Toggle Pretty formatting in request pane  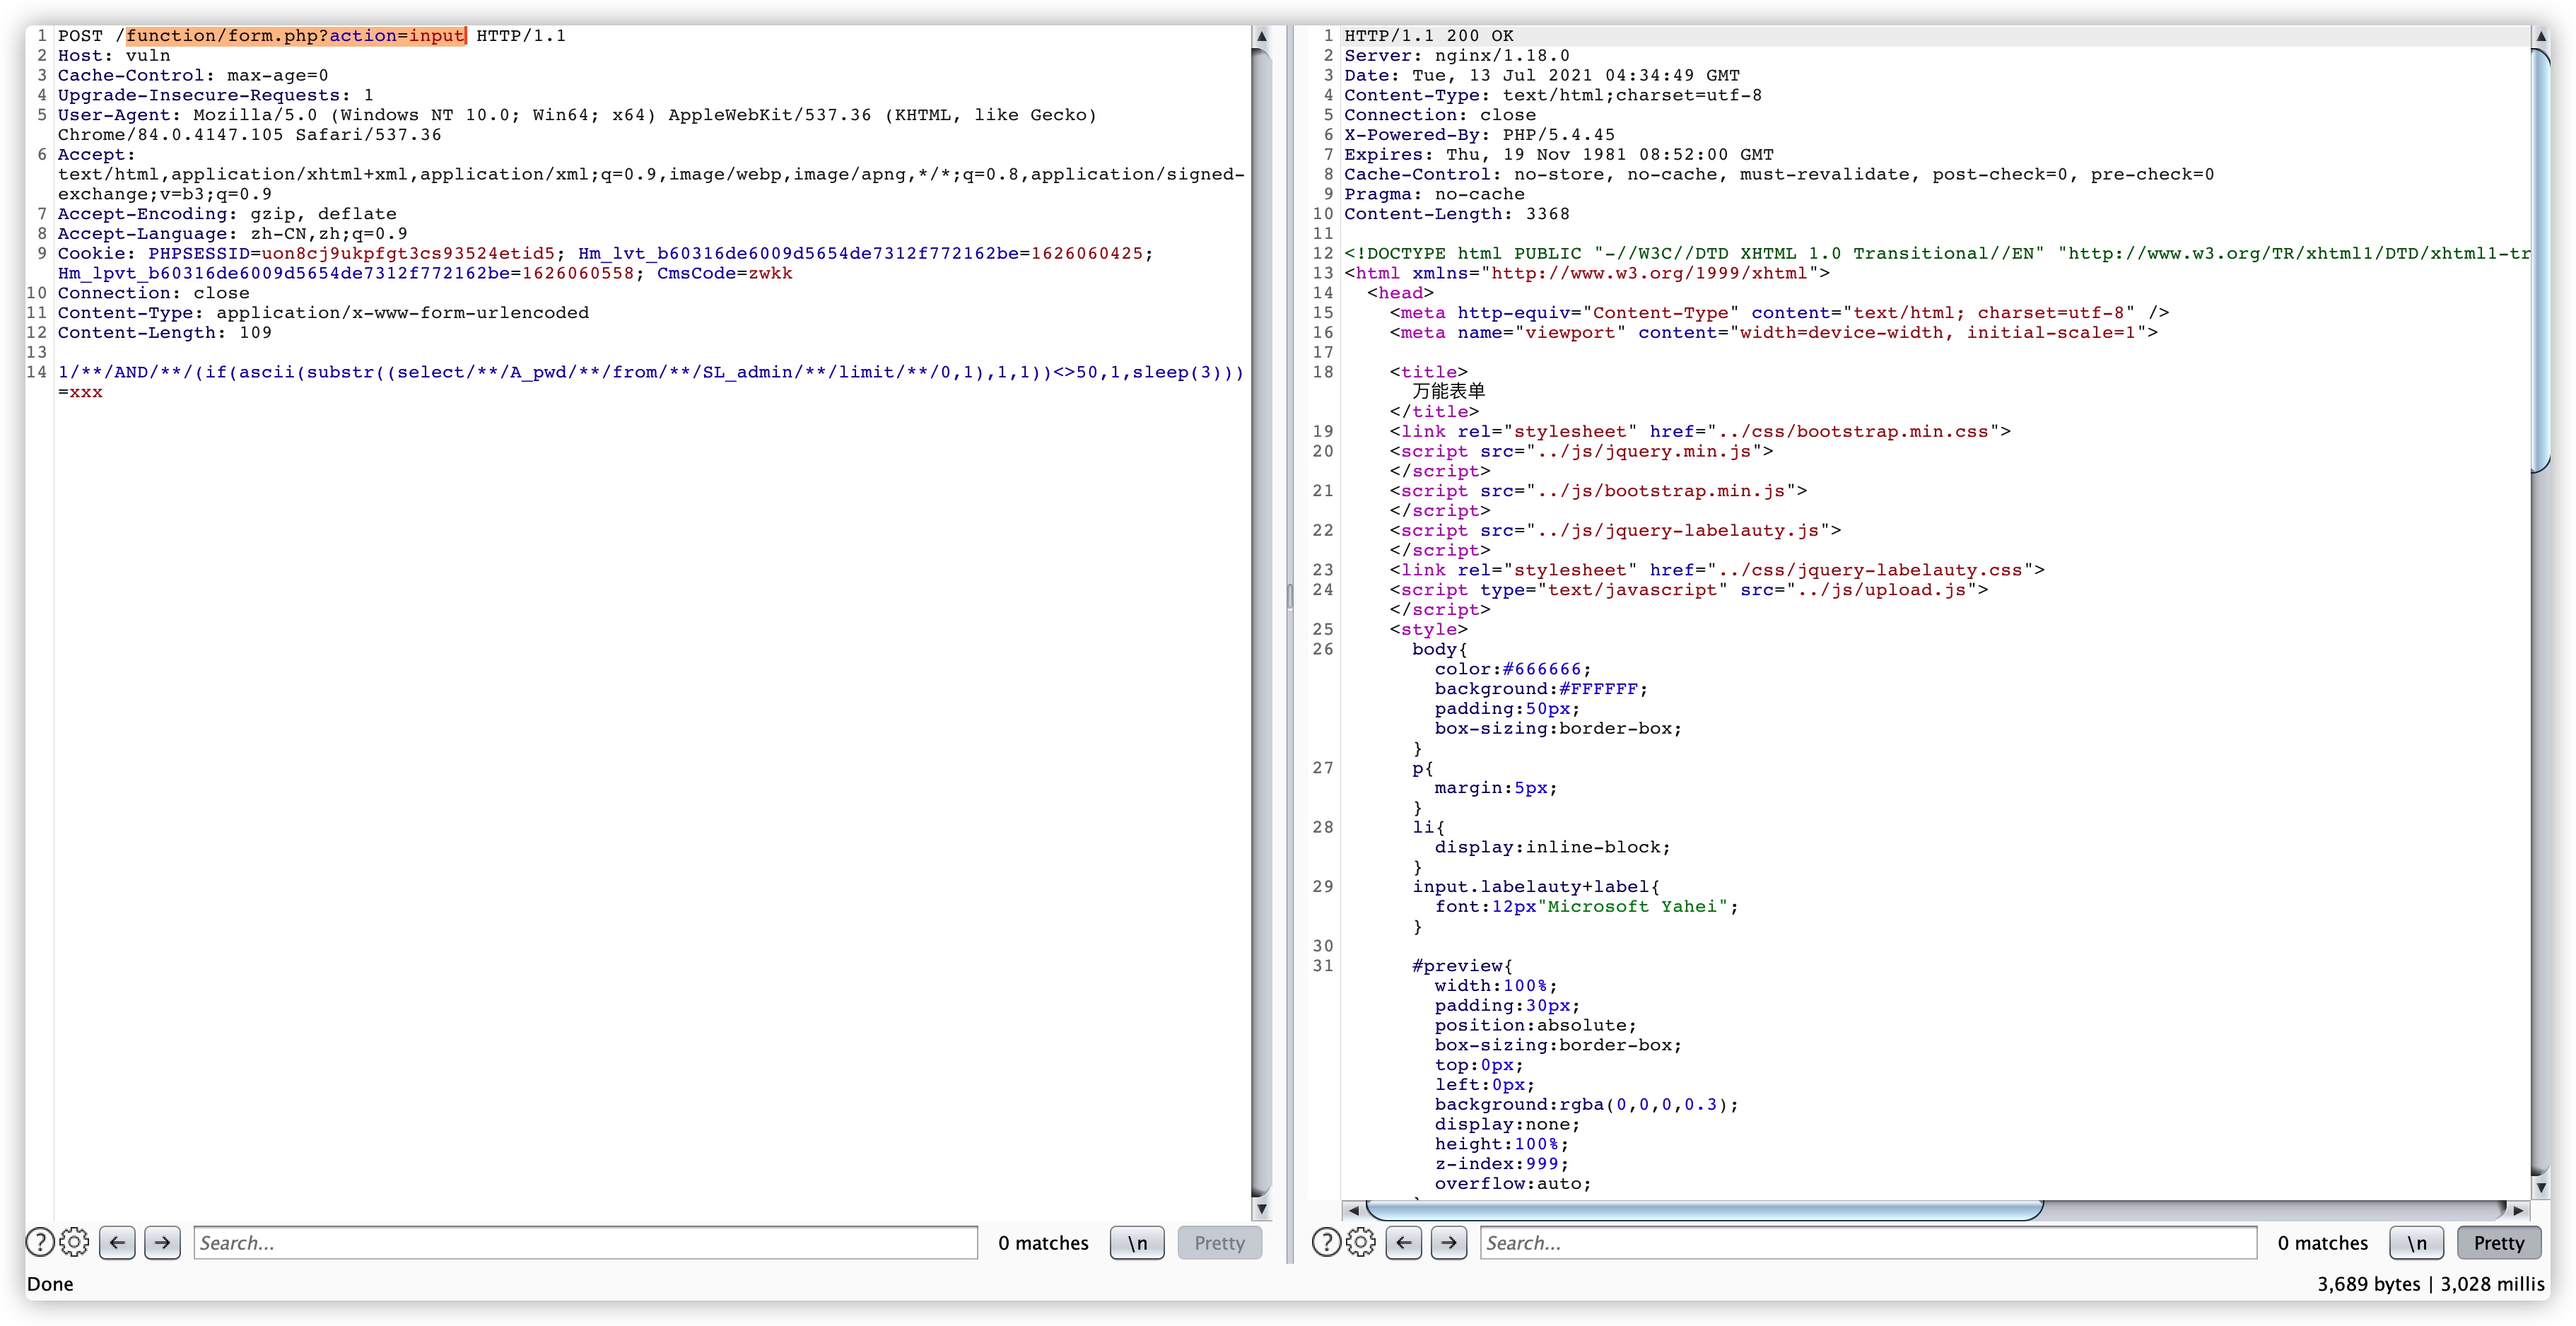[1219, 1242]
